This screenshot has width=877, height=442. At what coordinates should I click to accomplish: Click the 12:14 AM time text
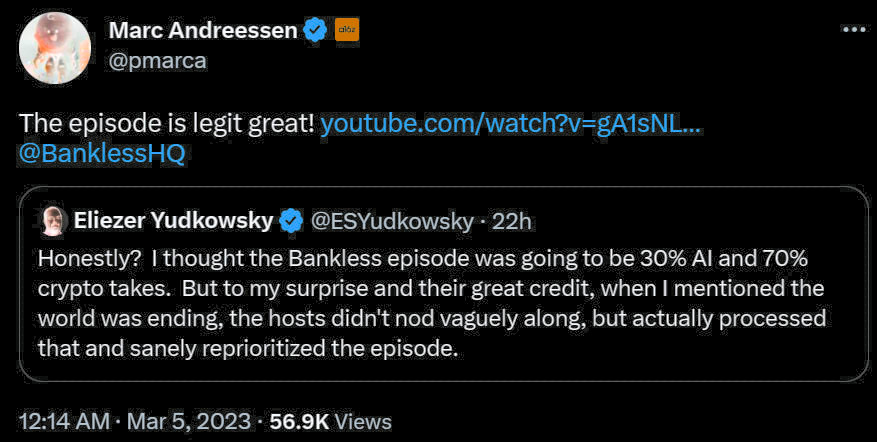tap(62, 422)
